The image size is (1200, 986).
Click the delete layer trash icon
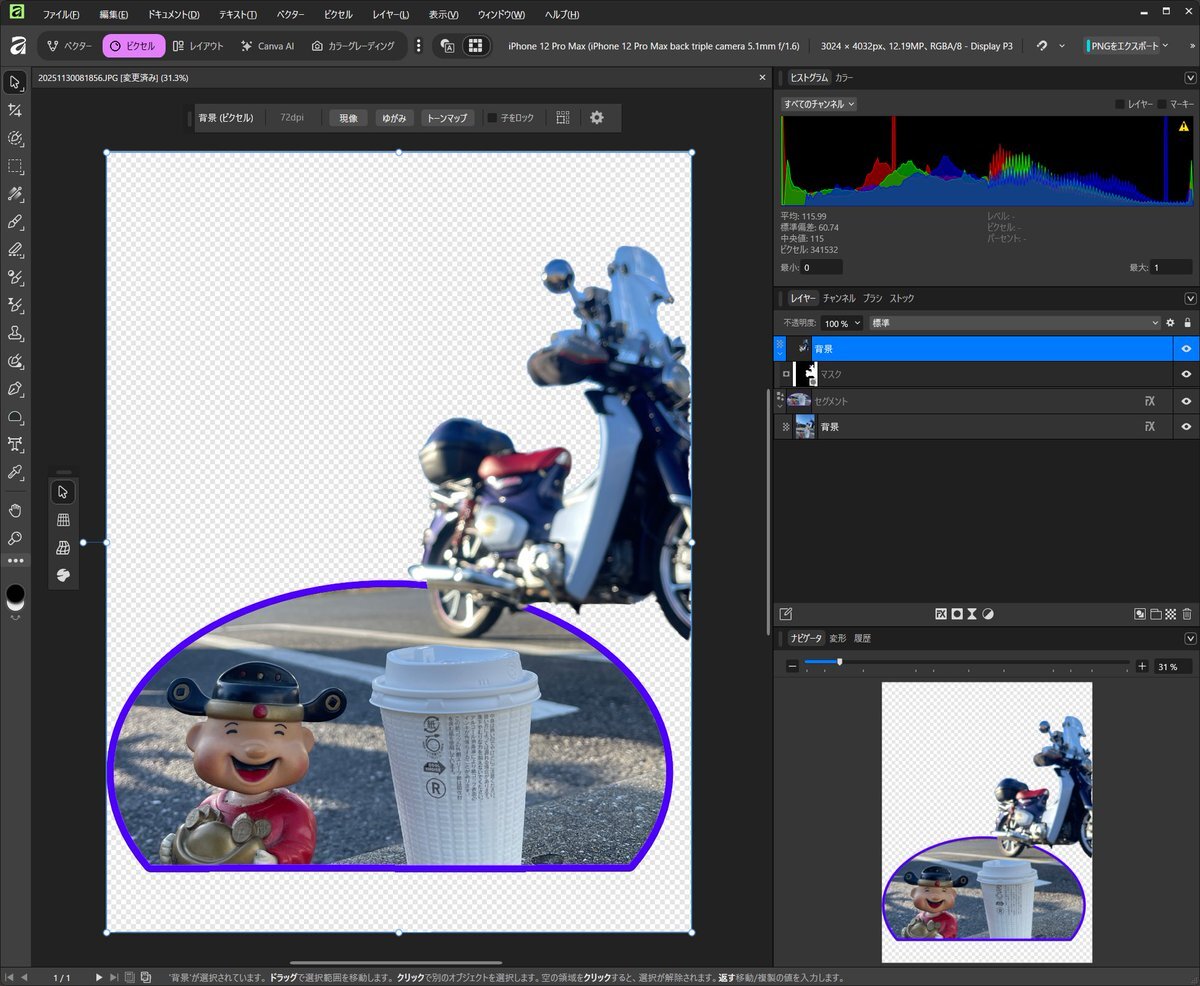pyautogui.click(x=1187, y=614)
